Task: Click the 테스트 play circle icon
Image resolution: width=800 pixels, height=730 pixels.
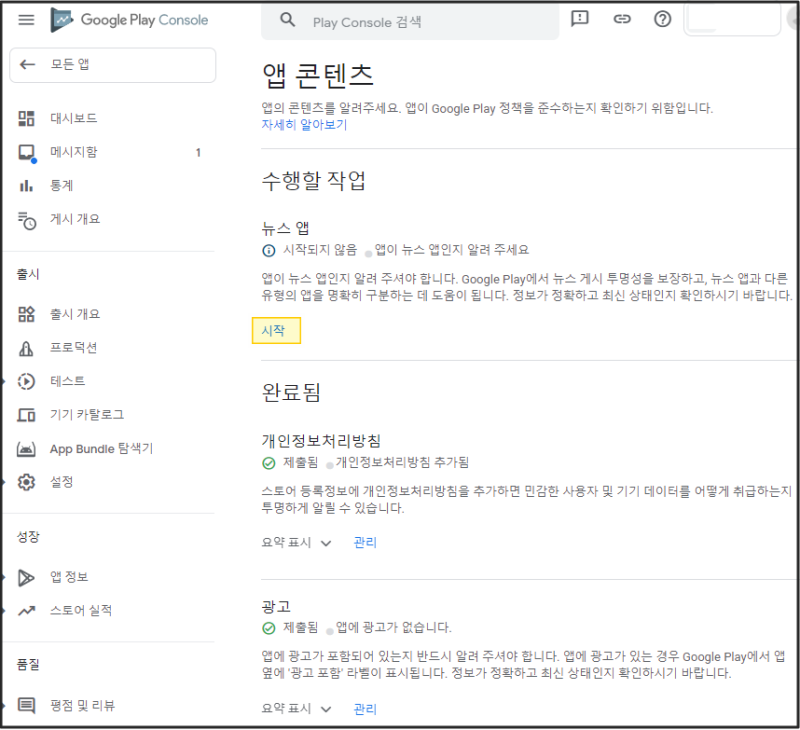Action: coord(26,382)
